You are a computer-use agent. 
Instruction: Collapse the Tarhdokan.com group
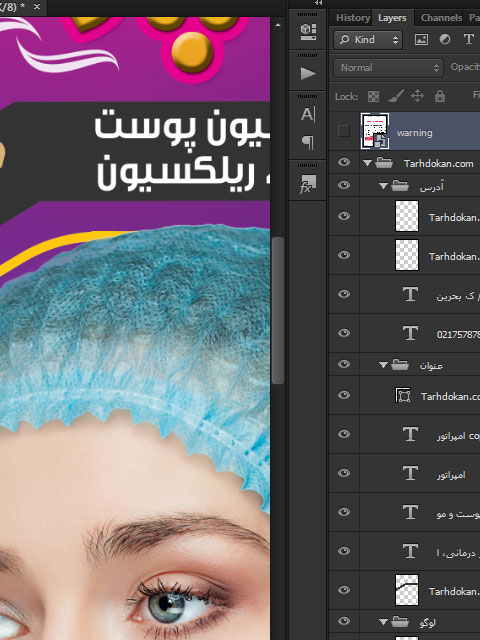[367, 163]
